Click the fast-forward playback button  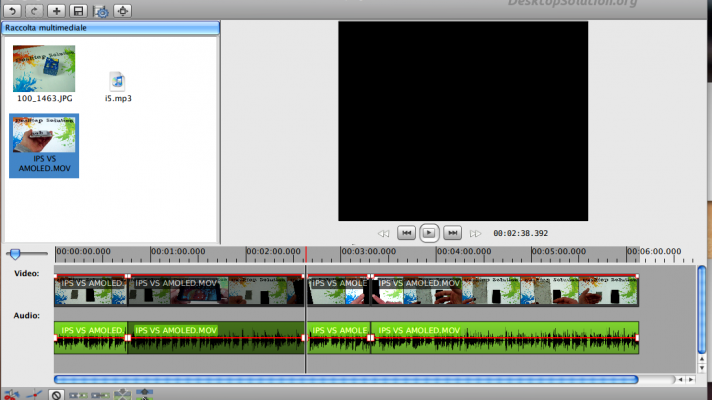click(x=475, y=233)
